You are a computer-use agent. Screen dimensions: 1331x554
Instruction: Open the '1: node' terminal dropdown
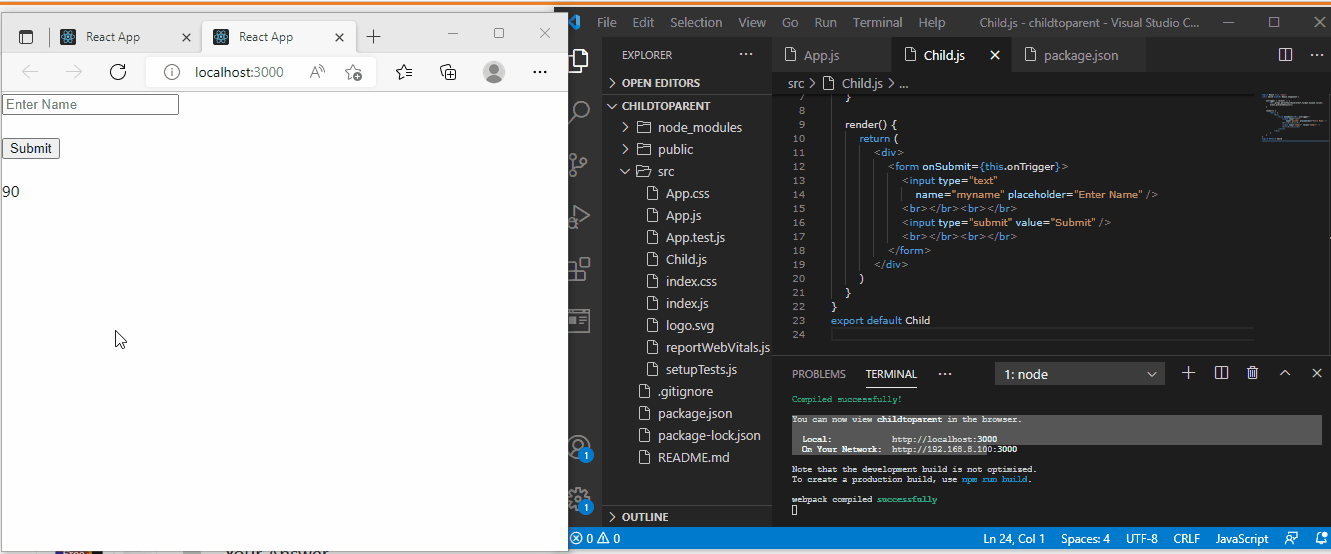tap(1079, 374)
